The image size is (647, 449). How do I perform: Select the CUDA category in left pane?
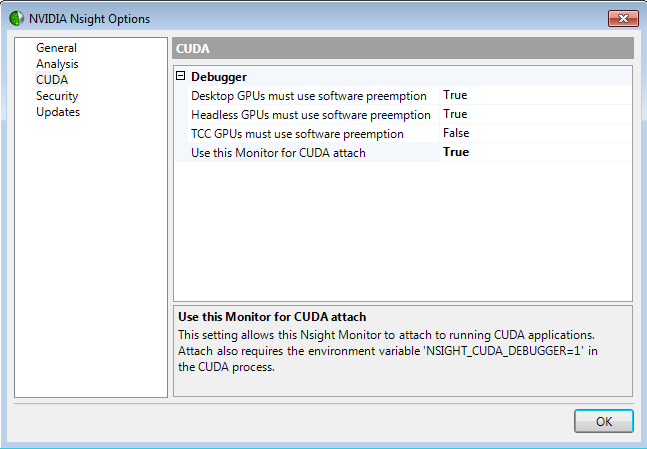(52, 80)
